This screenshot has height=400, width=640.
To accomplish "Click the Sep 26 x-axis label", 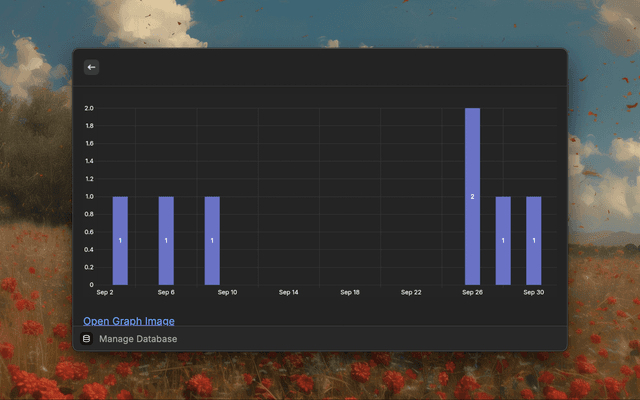I will point(472,293).
